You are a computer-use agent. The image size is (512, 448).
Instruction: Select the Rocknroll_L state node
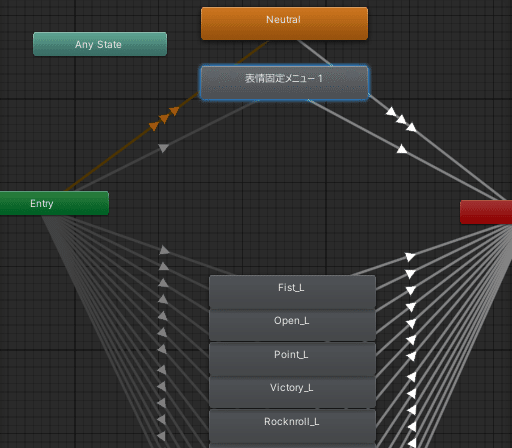292,426
